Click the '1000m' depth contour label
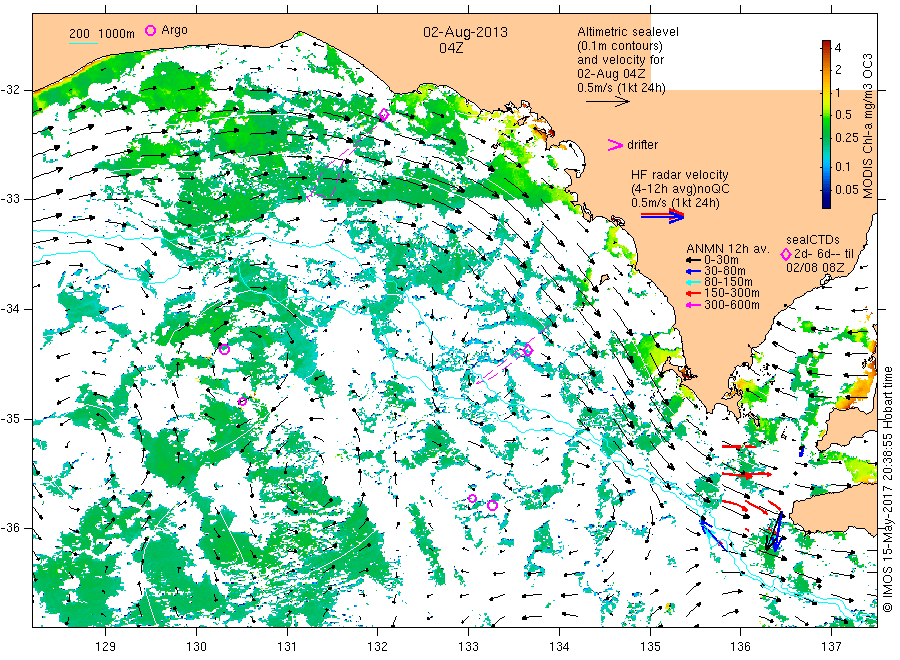 (117, 34)
